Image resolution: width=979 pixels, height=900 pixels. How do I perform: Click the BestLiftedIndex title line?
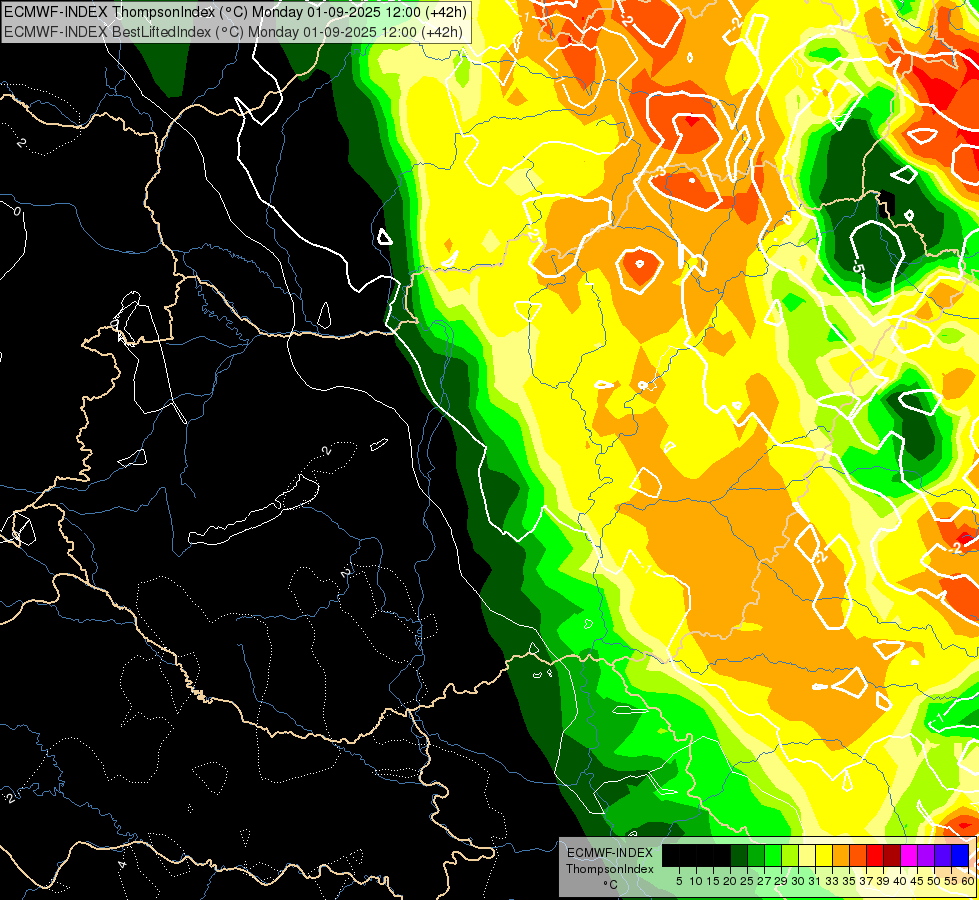point(233,31)
